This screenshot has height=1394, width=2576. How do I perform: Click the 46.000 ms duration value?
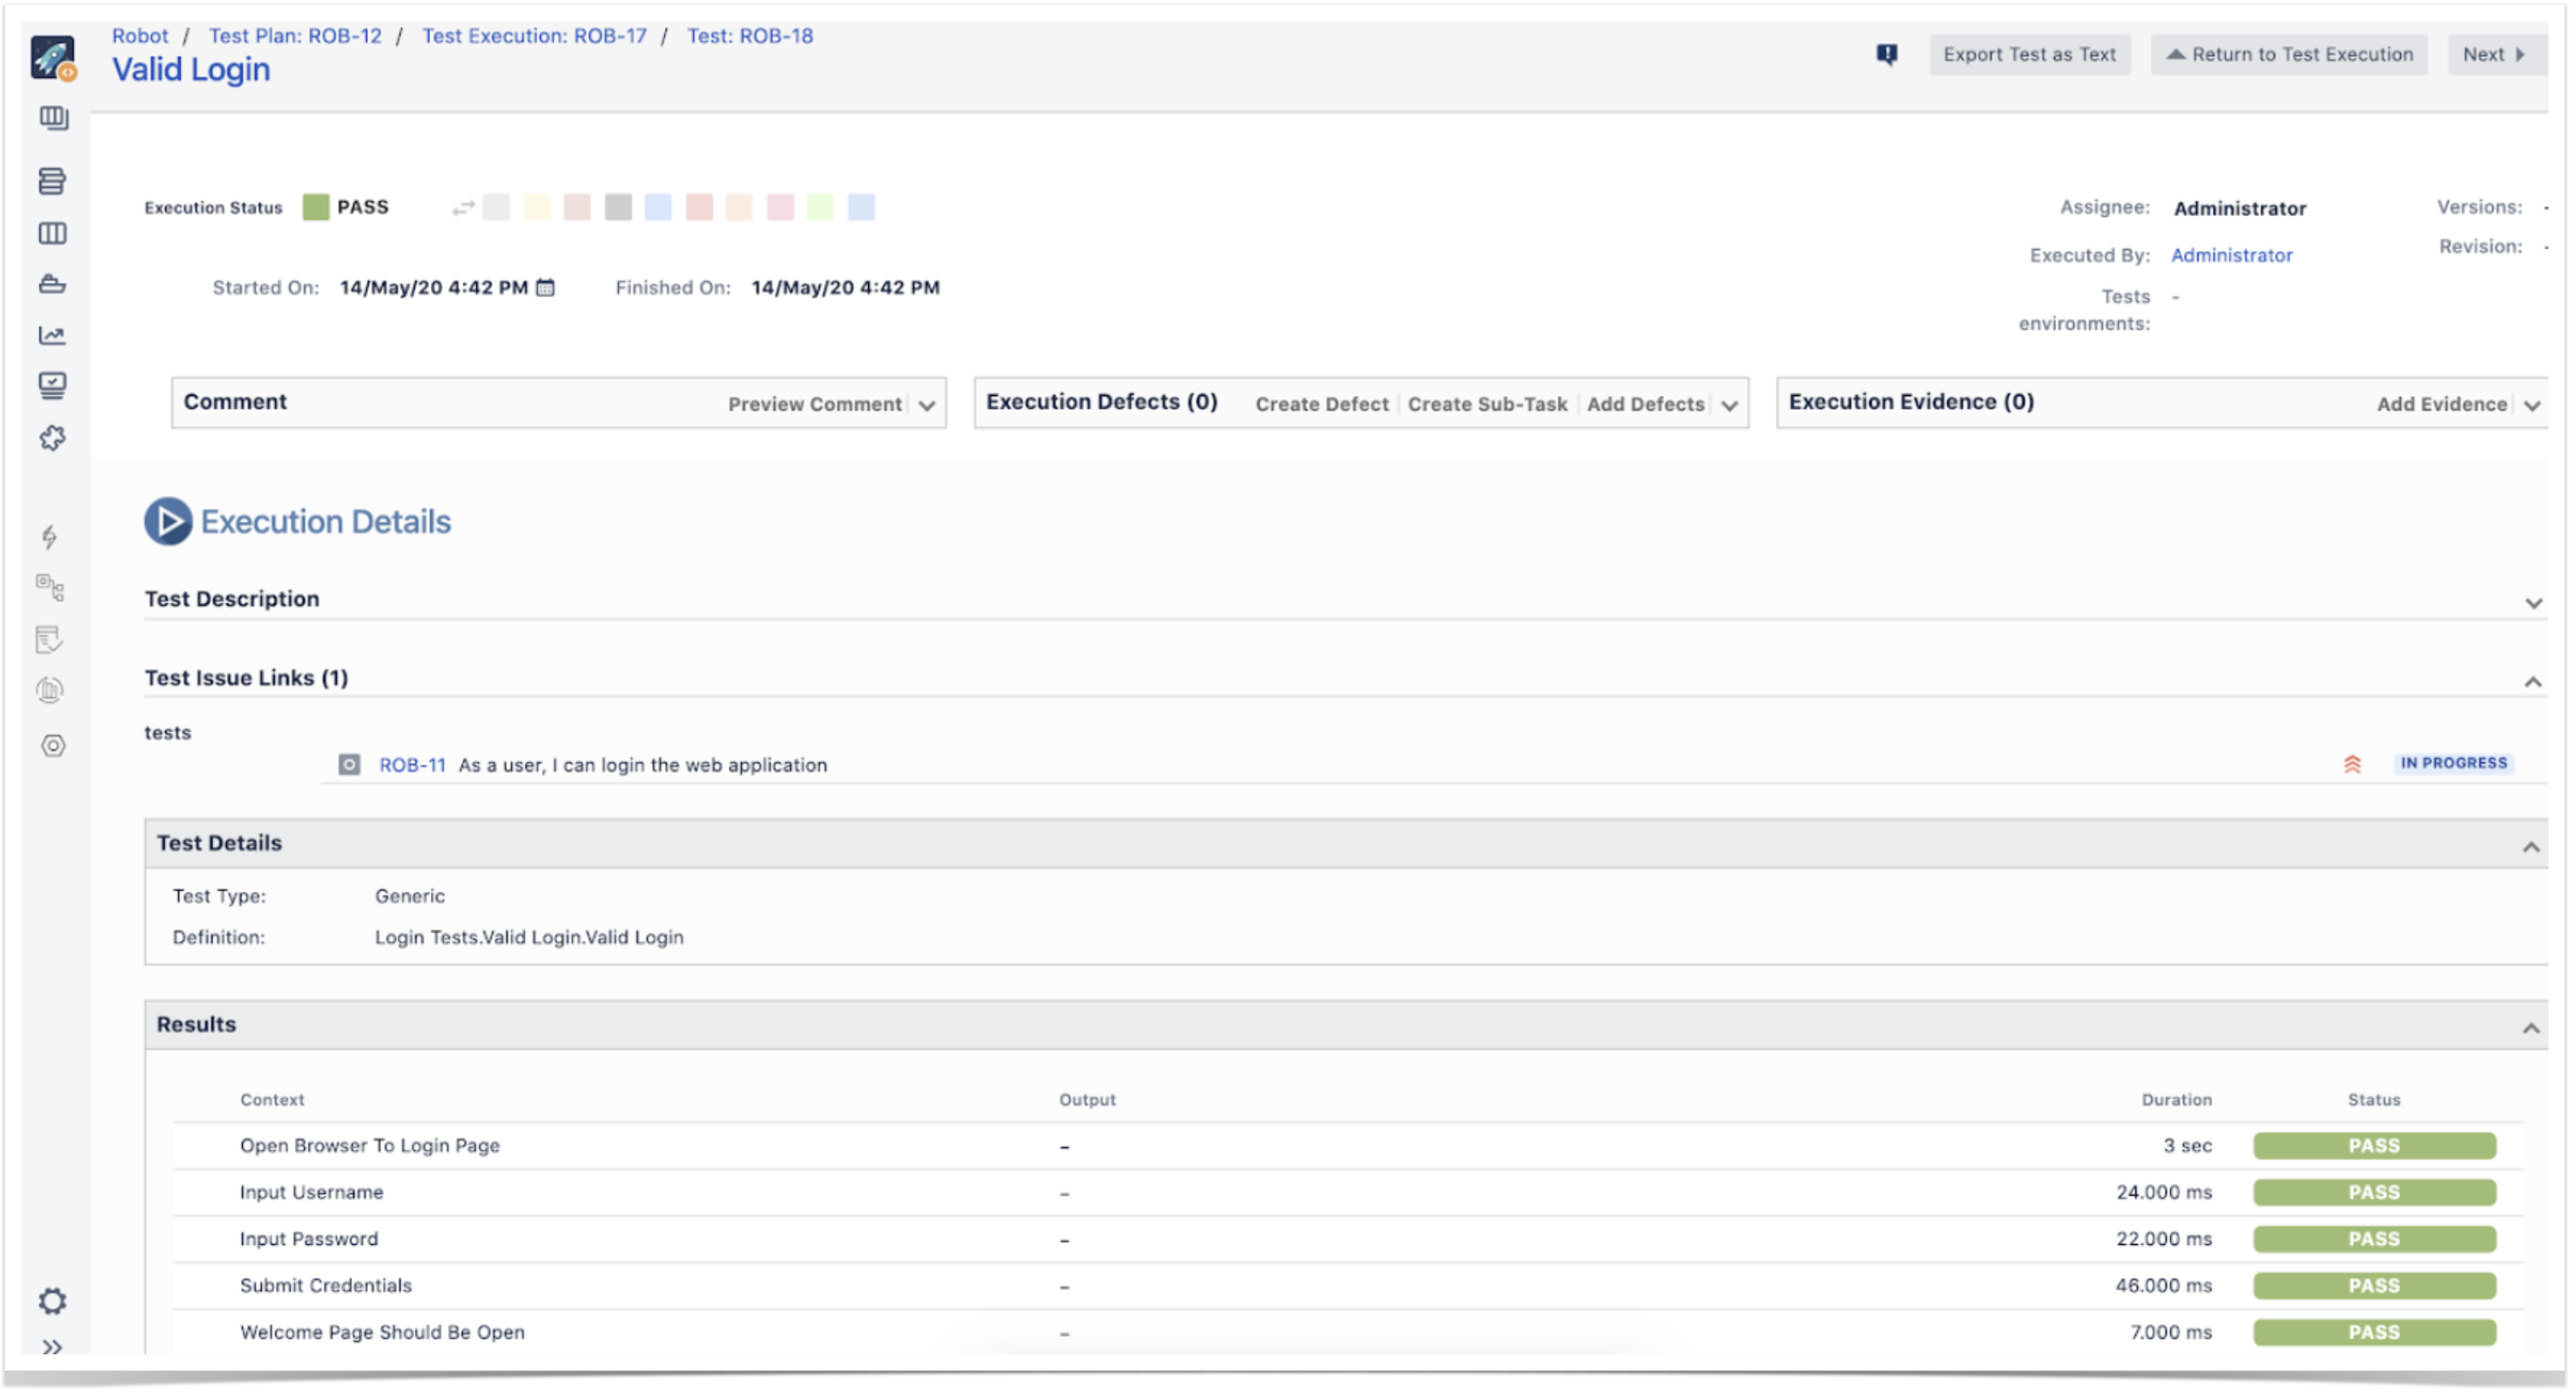[2164, 1286]
